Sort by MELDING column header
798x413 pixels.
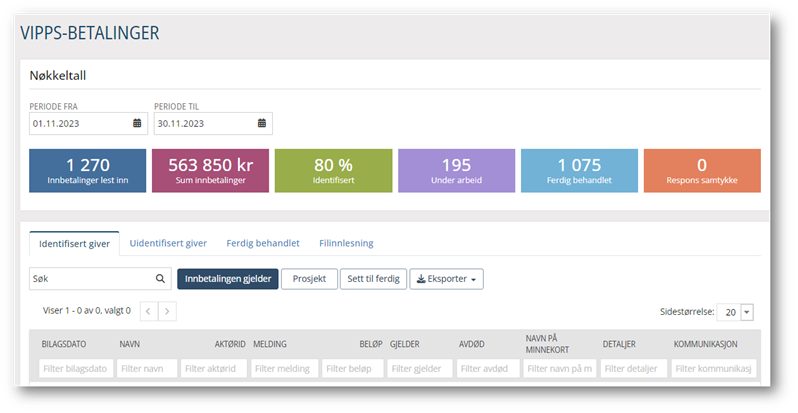[x=270, y=344]
